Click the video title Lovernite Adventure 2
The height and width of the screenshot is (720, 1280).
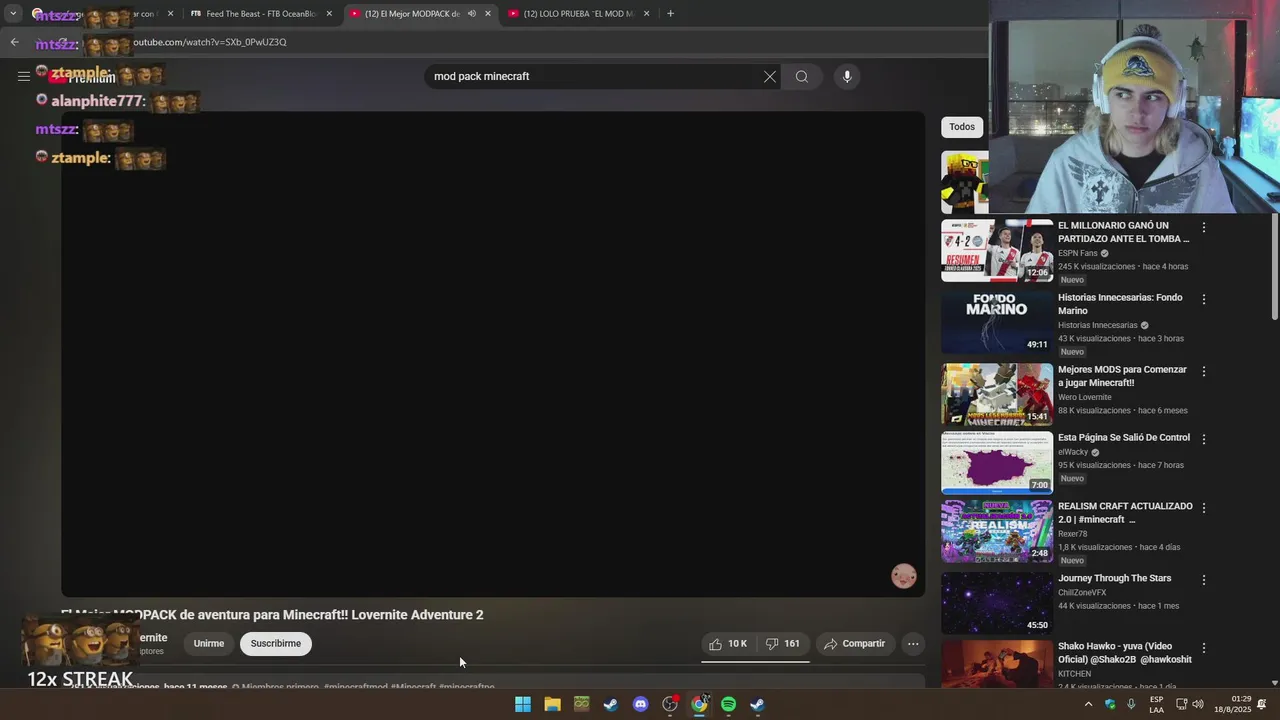[x=272, y=615]
